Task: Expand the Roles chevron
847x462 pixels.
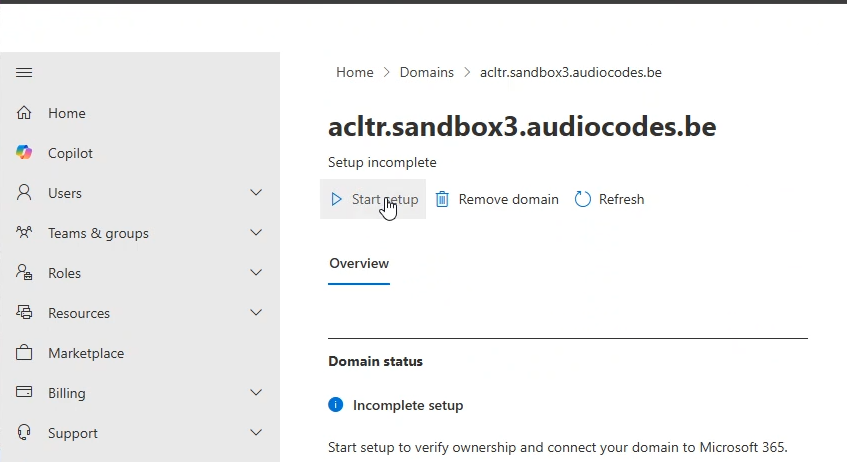Action: click(256, 272)
